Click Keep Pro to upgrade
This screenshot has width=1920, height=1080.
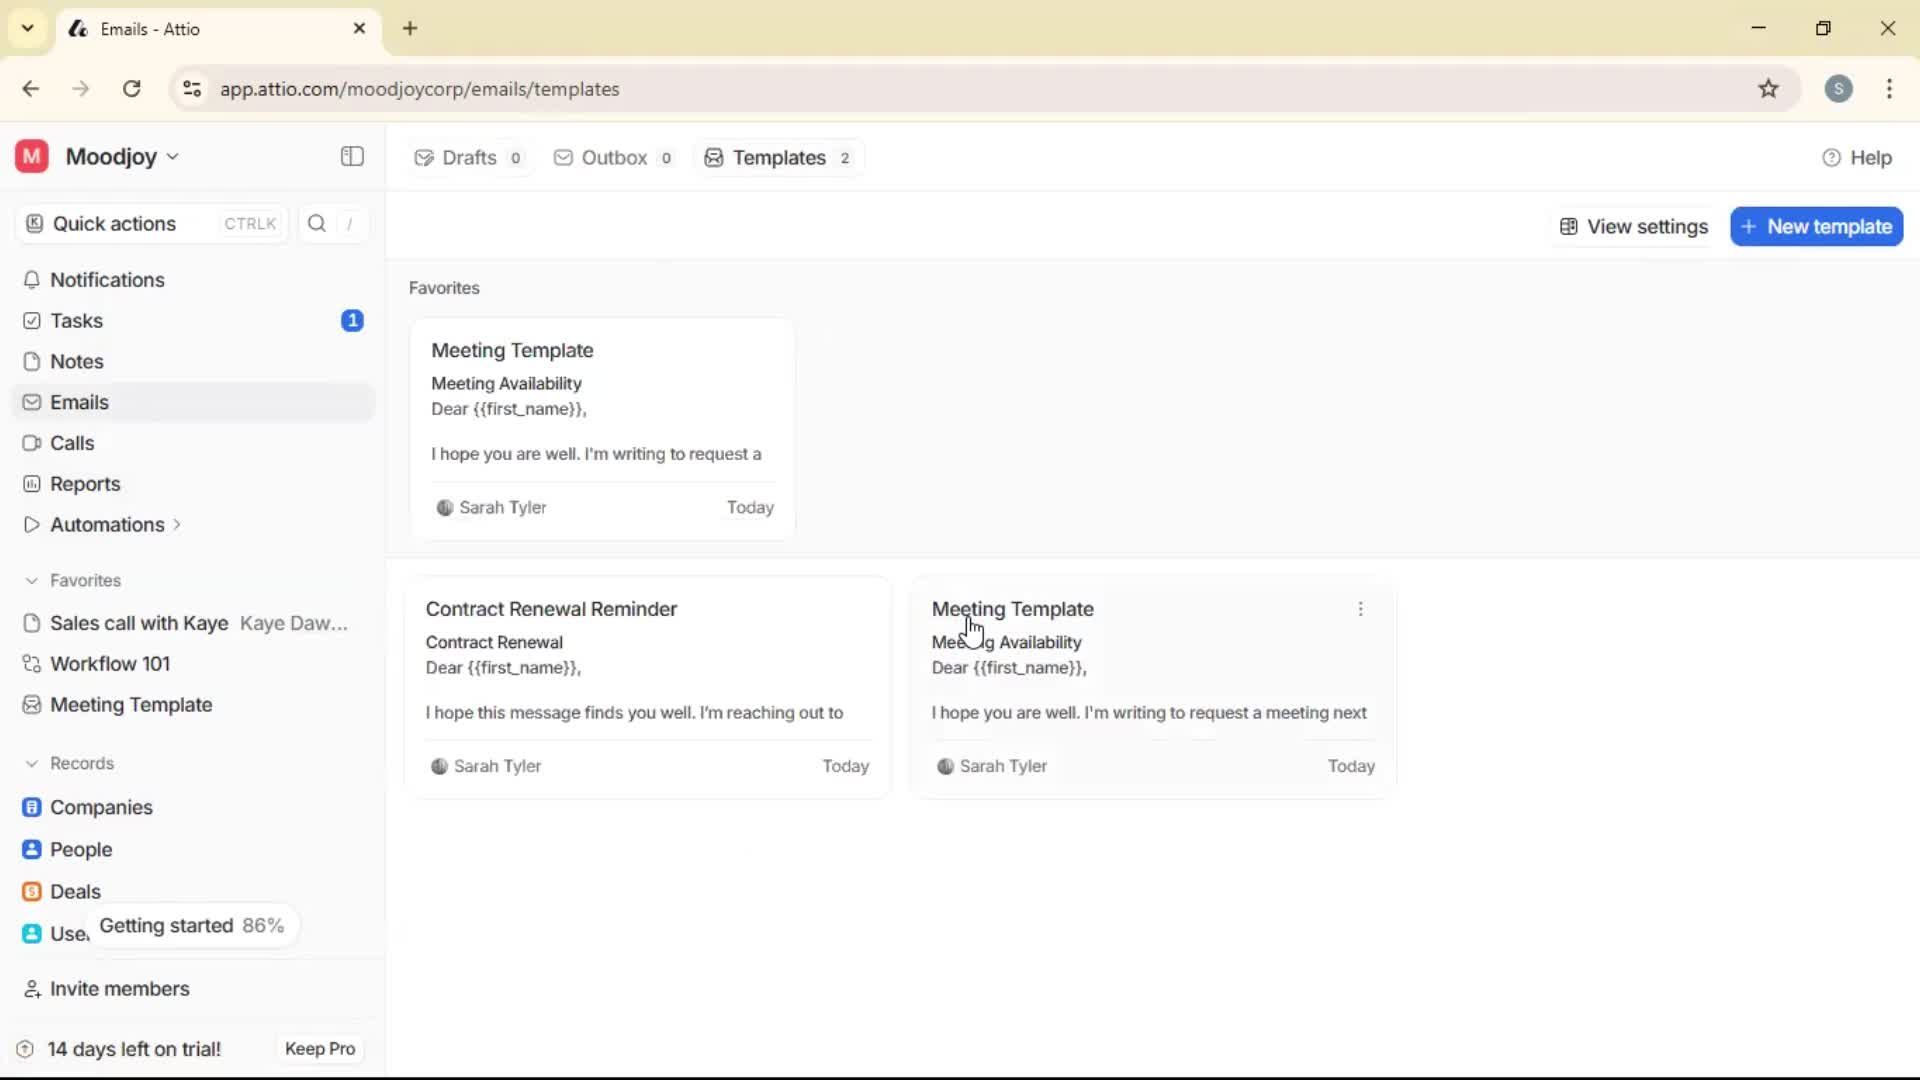point(319,1048)
